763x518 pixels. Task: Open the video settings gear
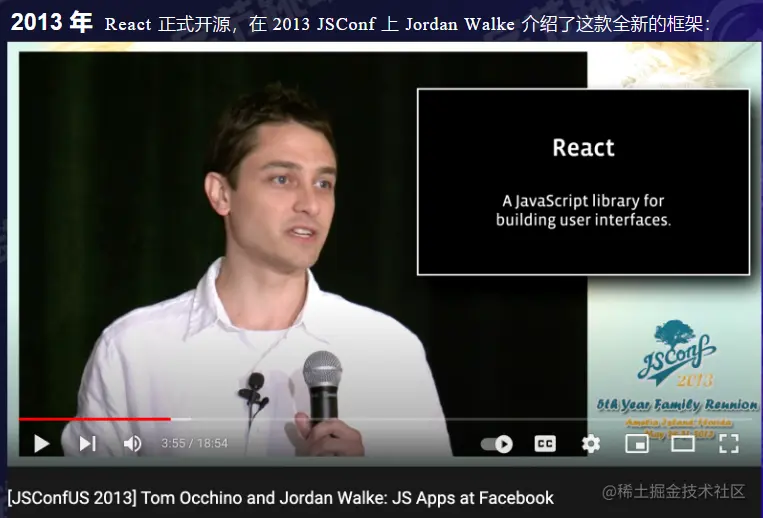point(591,444)
